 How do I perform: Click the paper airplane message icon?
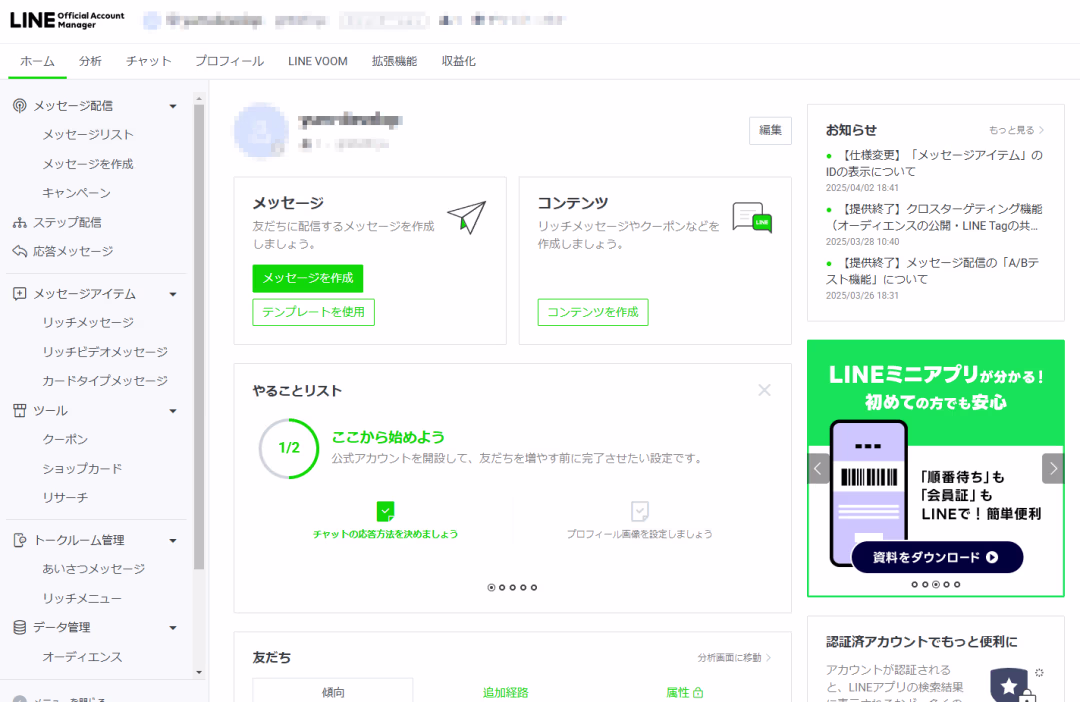[467, 217]
